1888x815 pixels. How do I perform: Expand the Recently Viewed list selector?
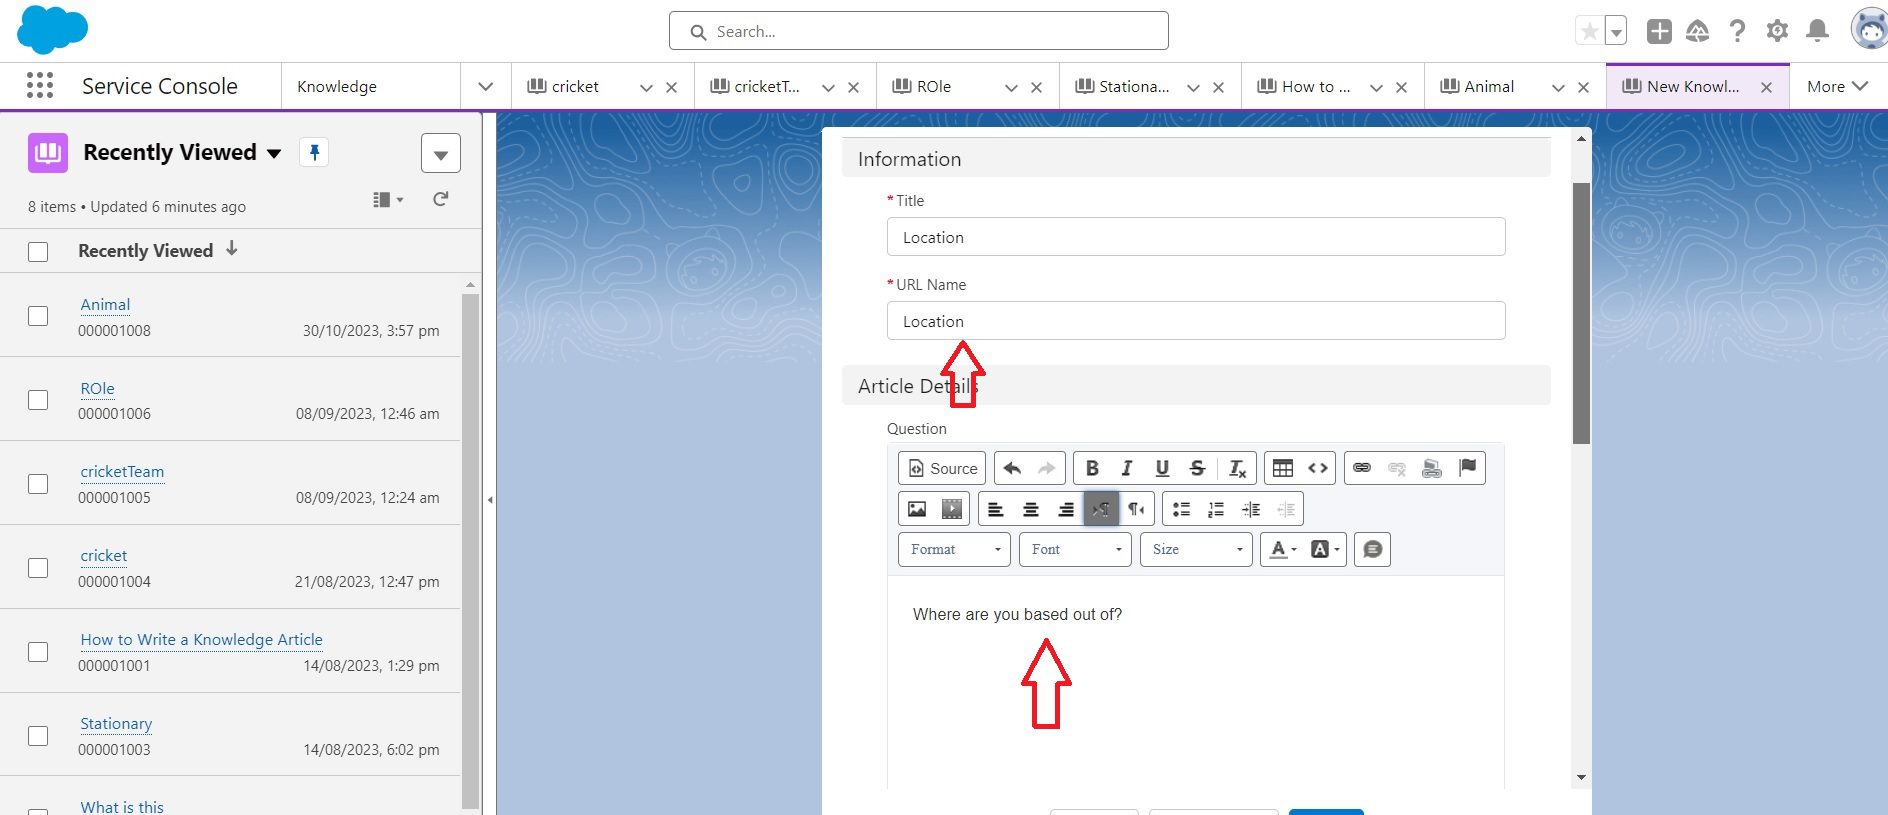click(x=274, y=153)
